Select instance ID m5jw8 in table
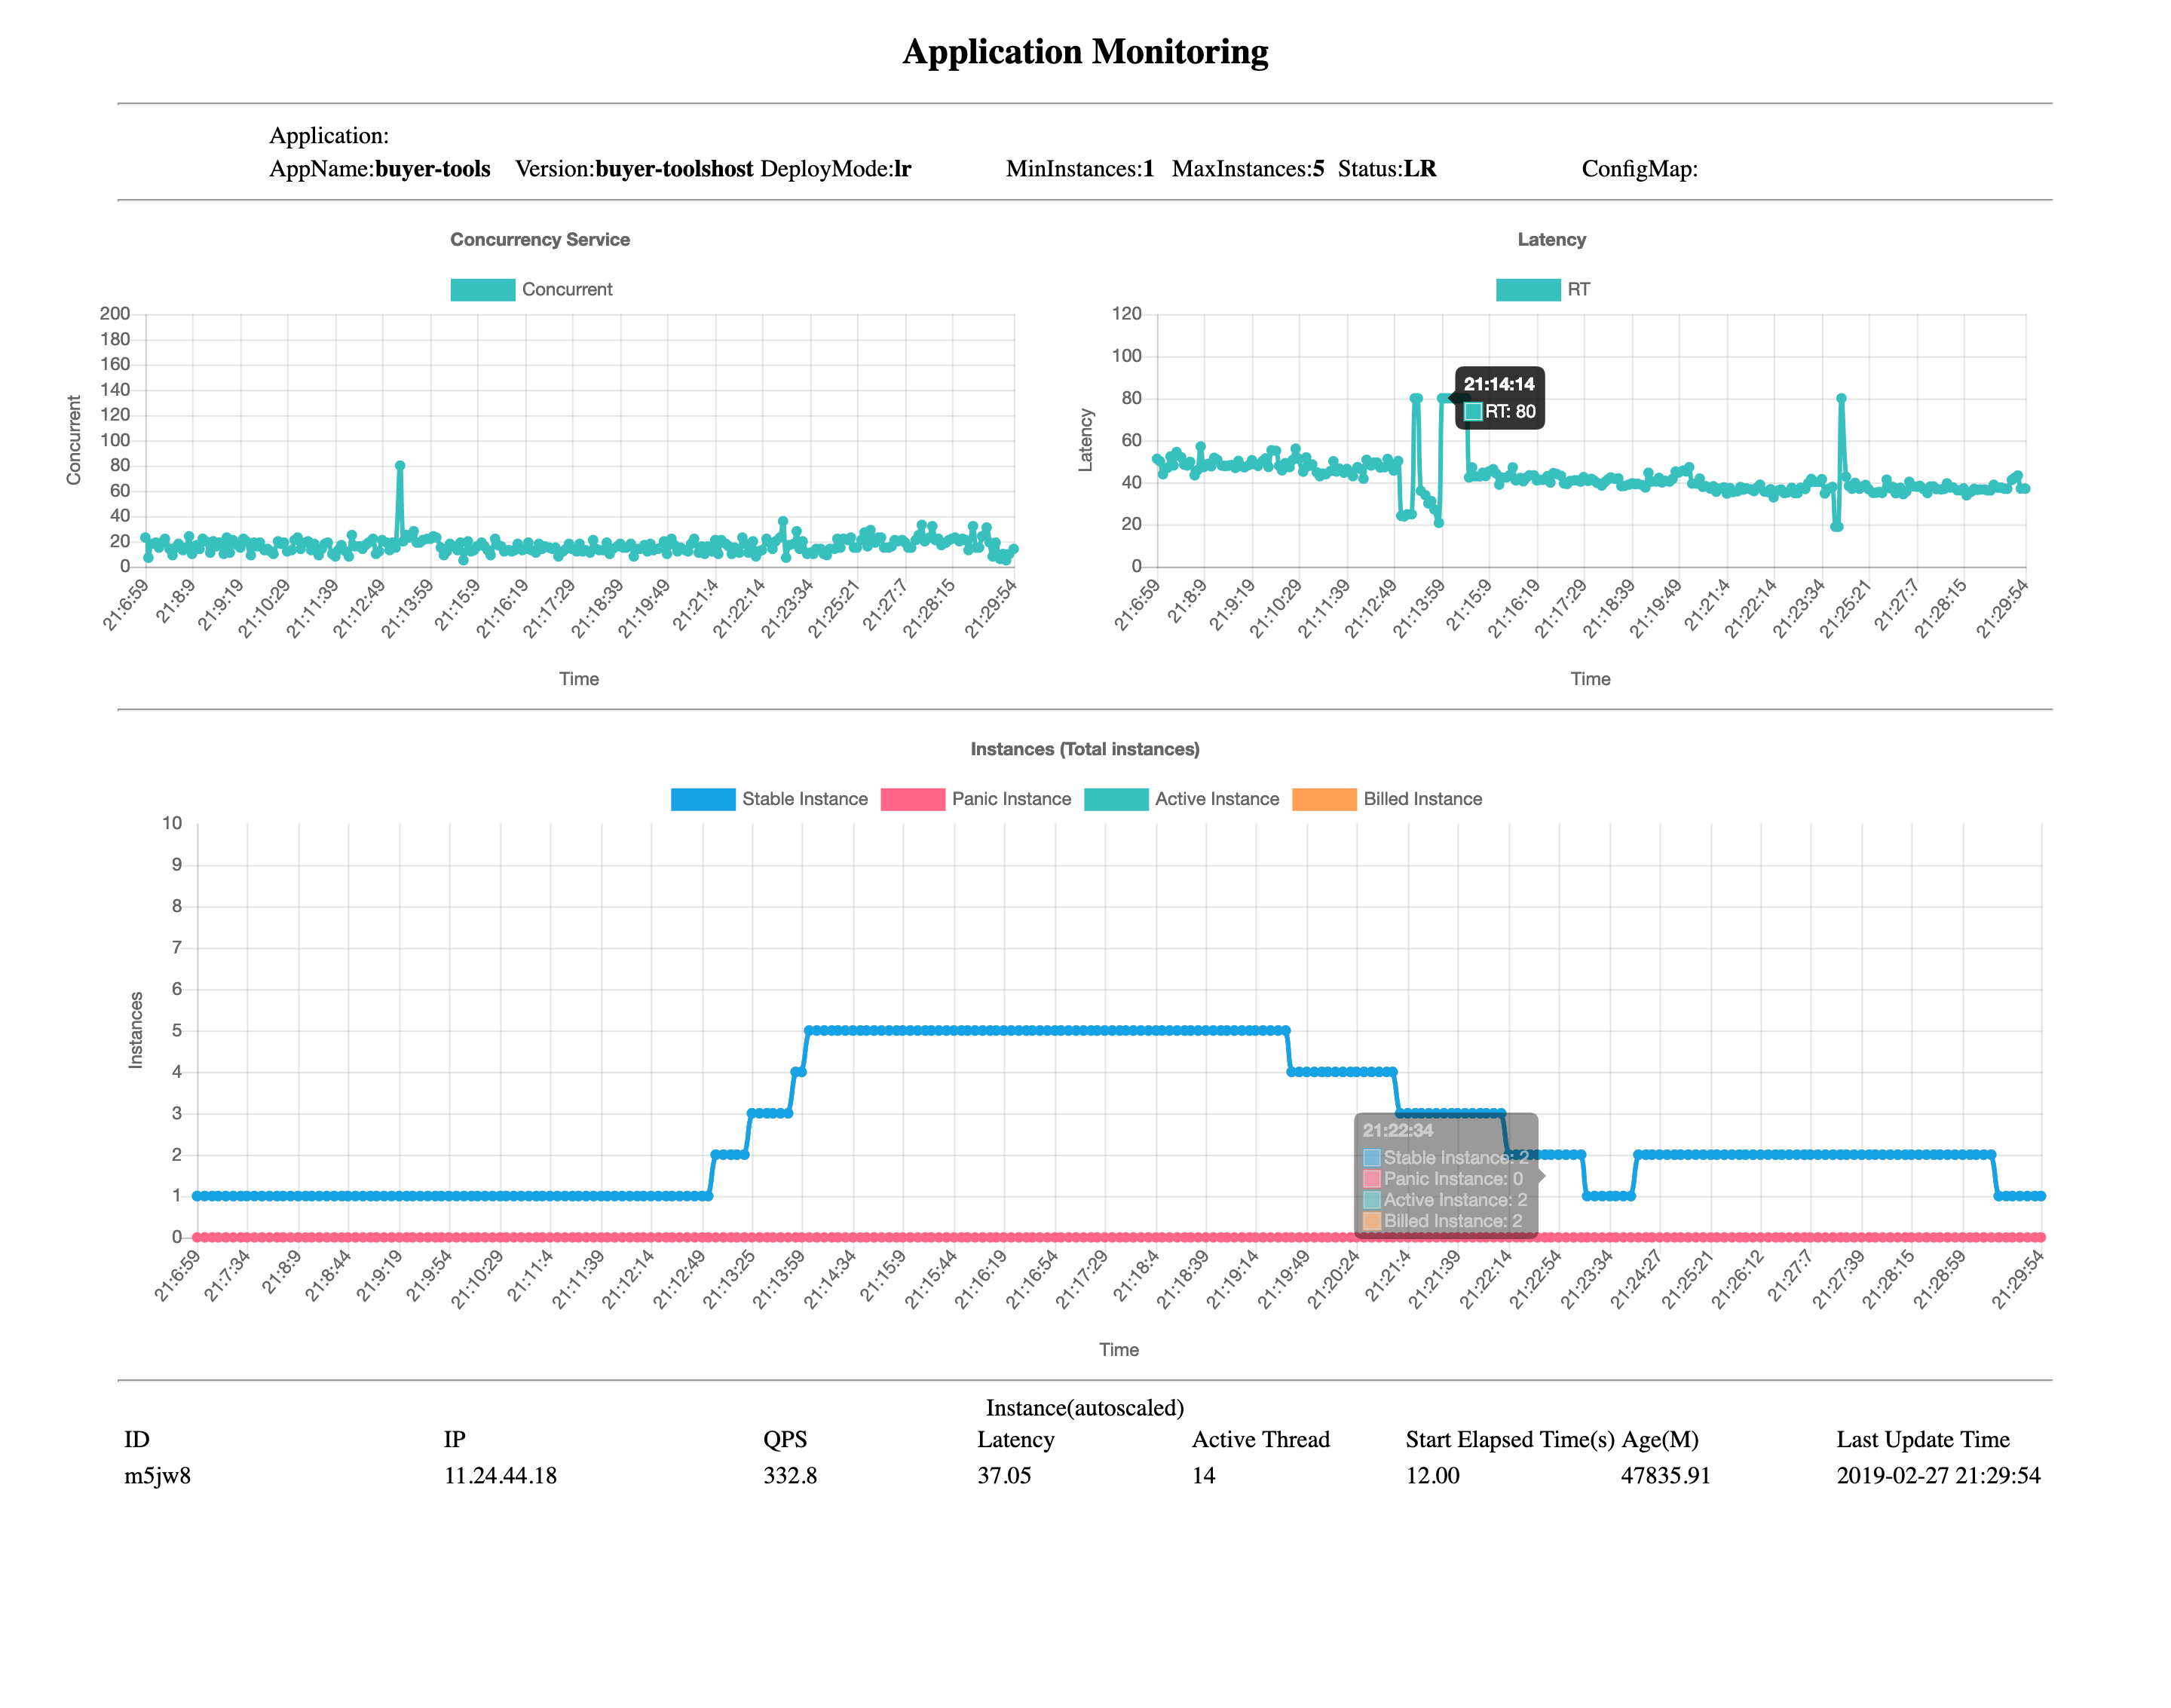Viewport: 2171px width, 1708px height. point(157,1476)
